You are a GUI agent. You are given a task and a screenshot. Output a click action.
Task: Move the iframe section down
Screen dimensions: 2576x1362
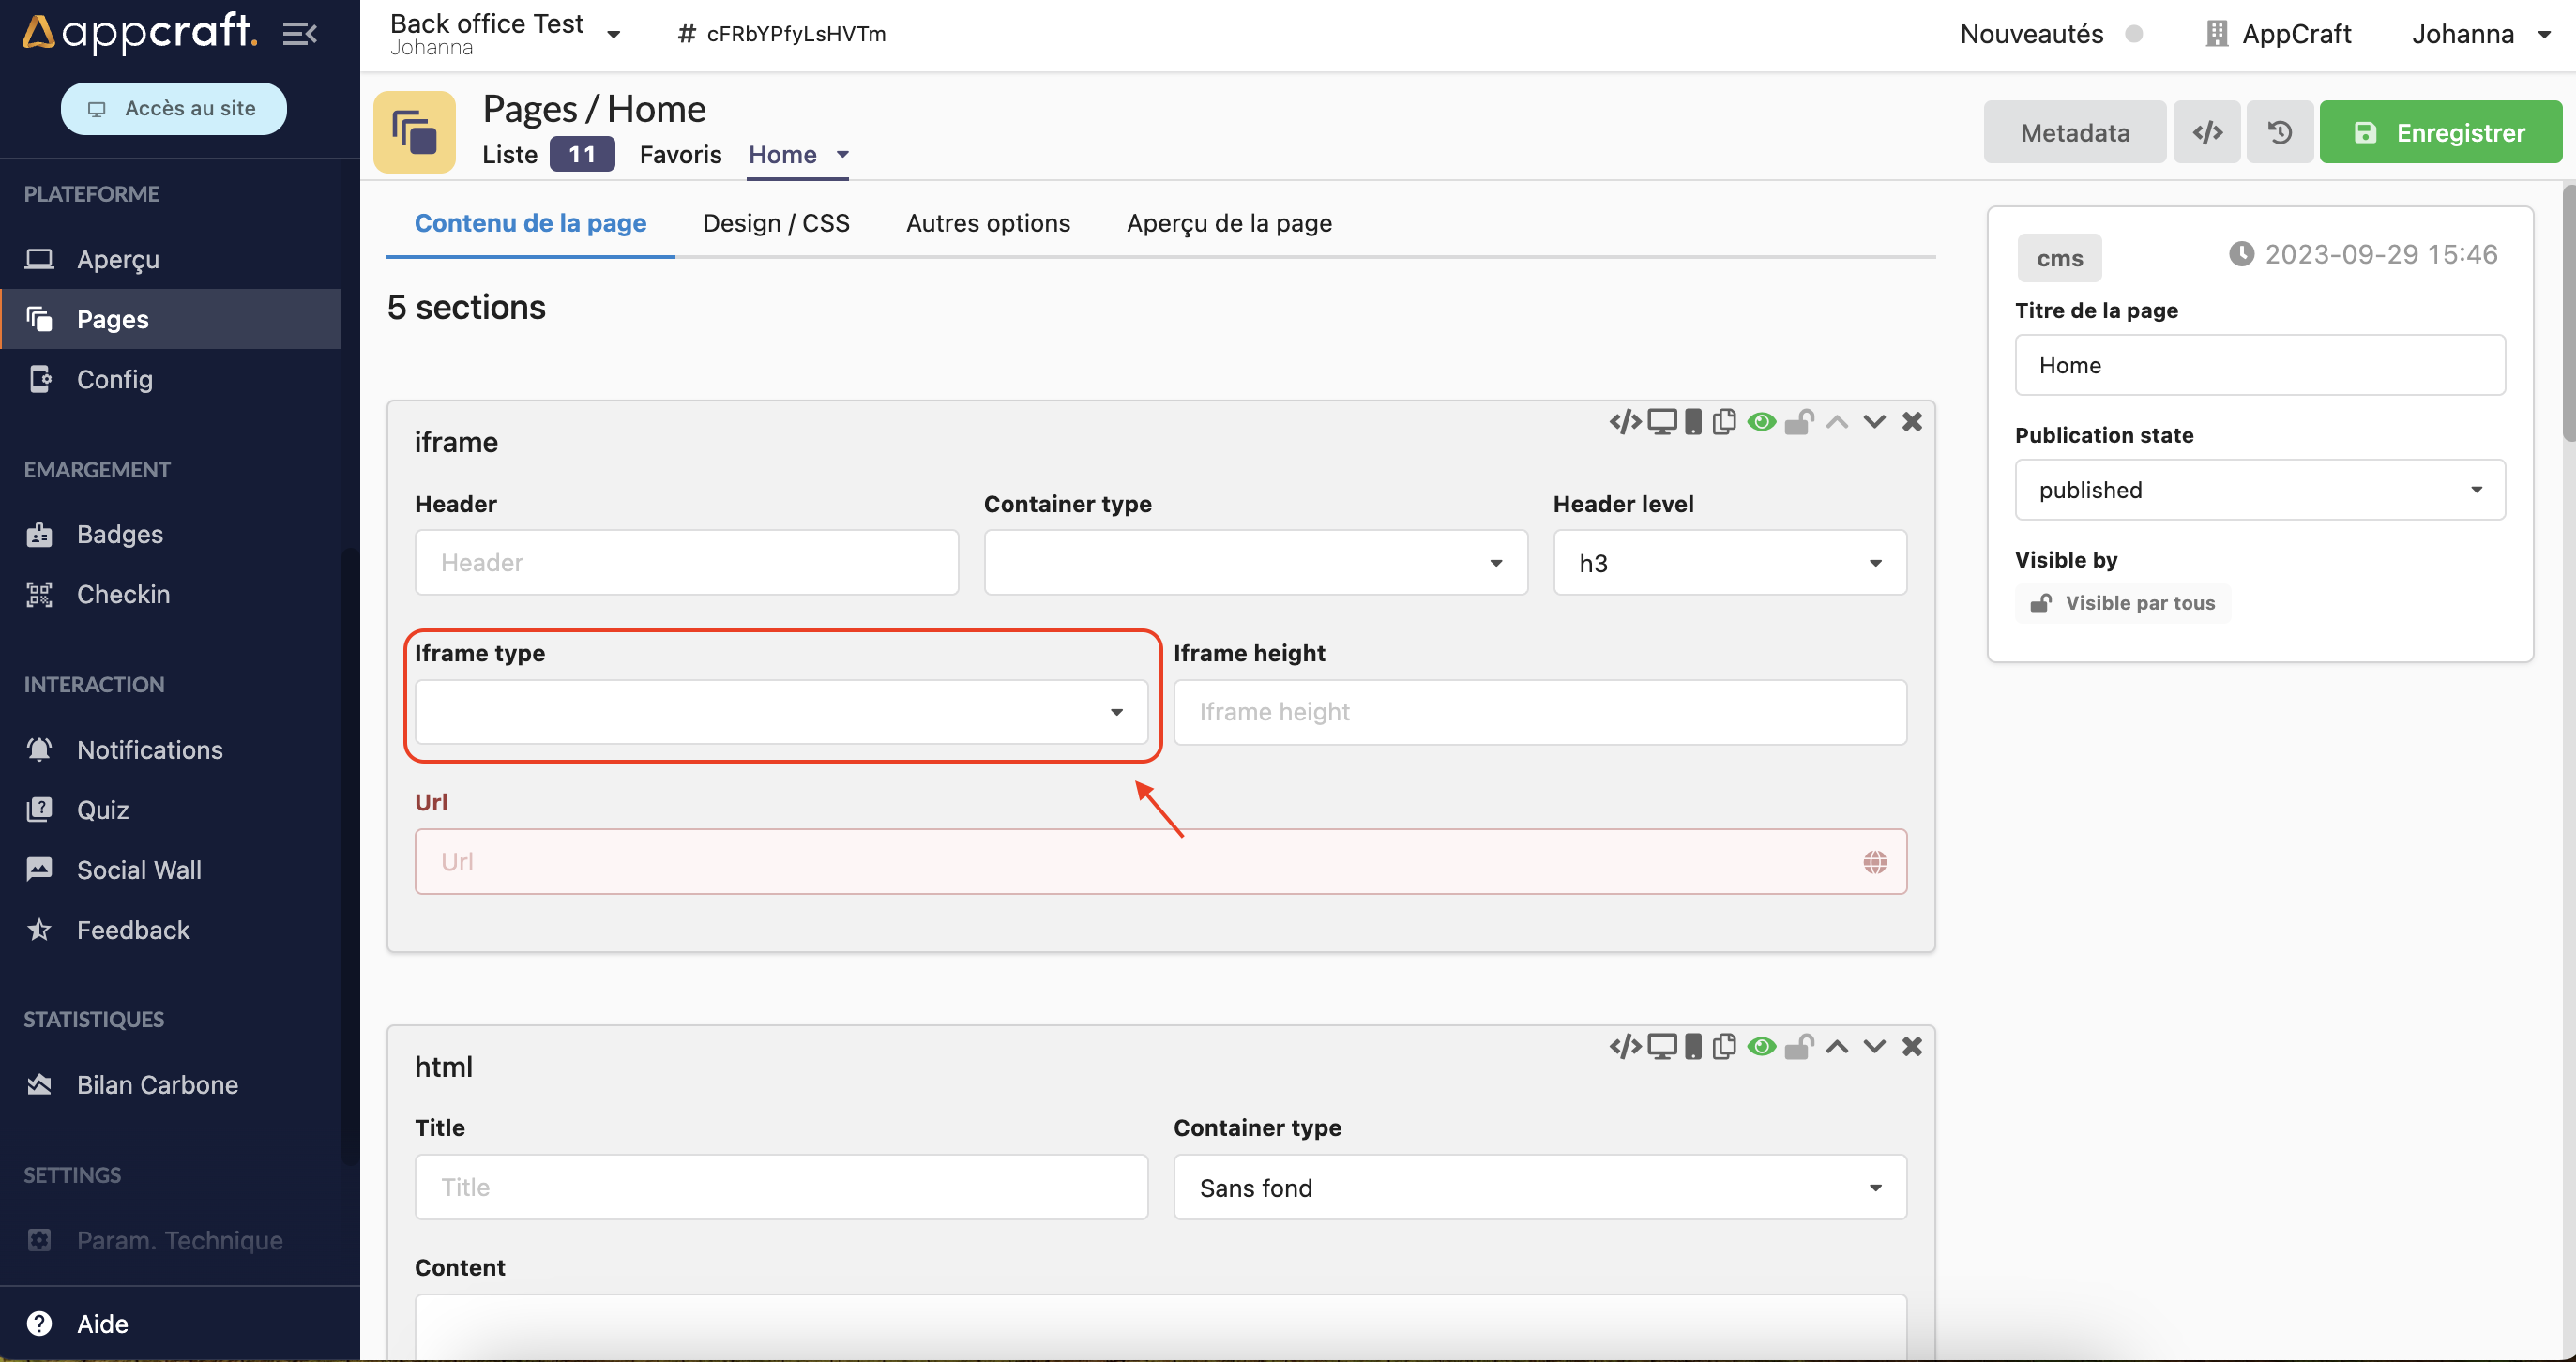pyautogui.click(x=1874, y=422)
